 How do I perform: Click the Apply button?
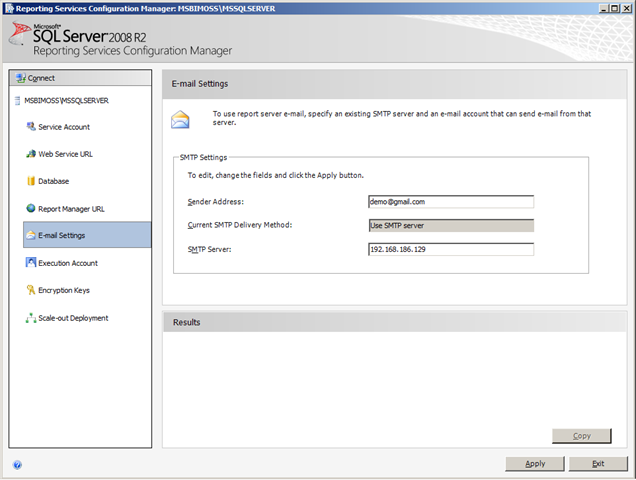[x=535, y=463]
